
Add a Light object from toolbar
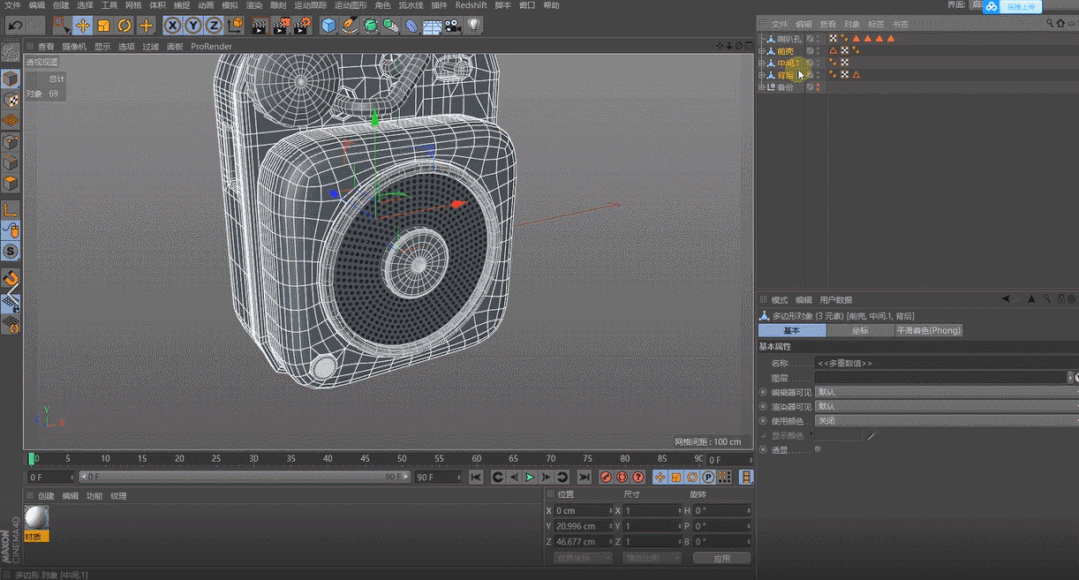tap(474, 25)
